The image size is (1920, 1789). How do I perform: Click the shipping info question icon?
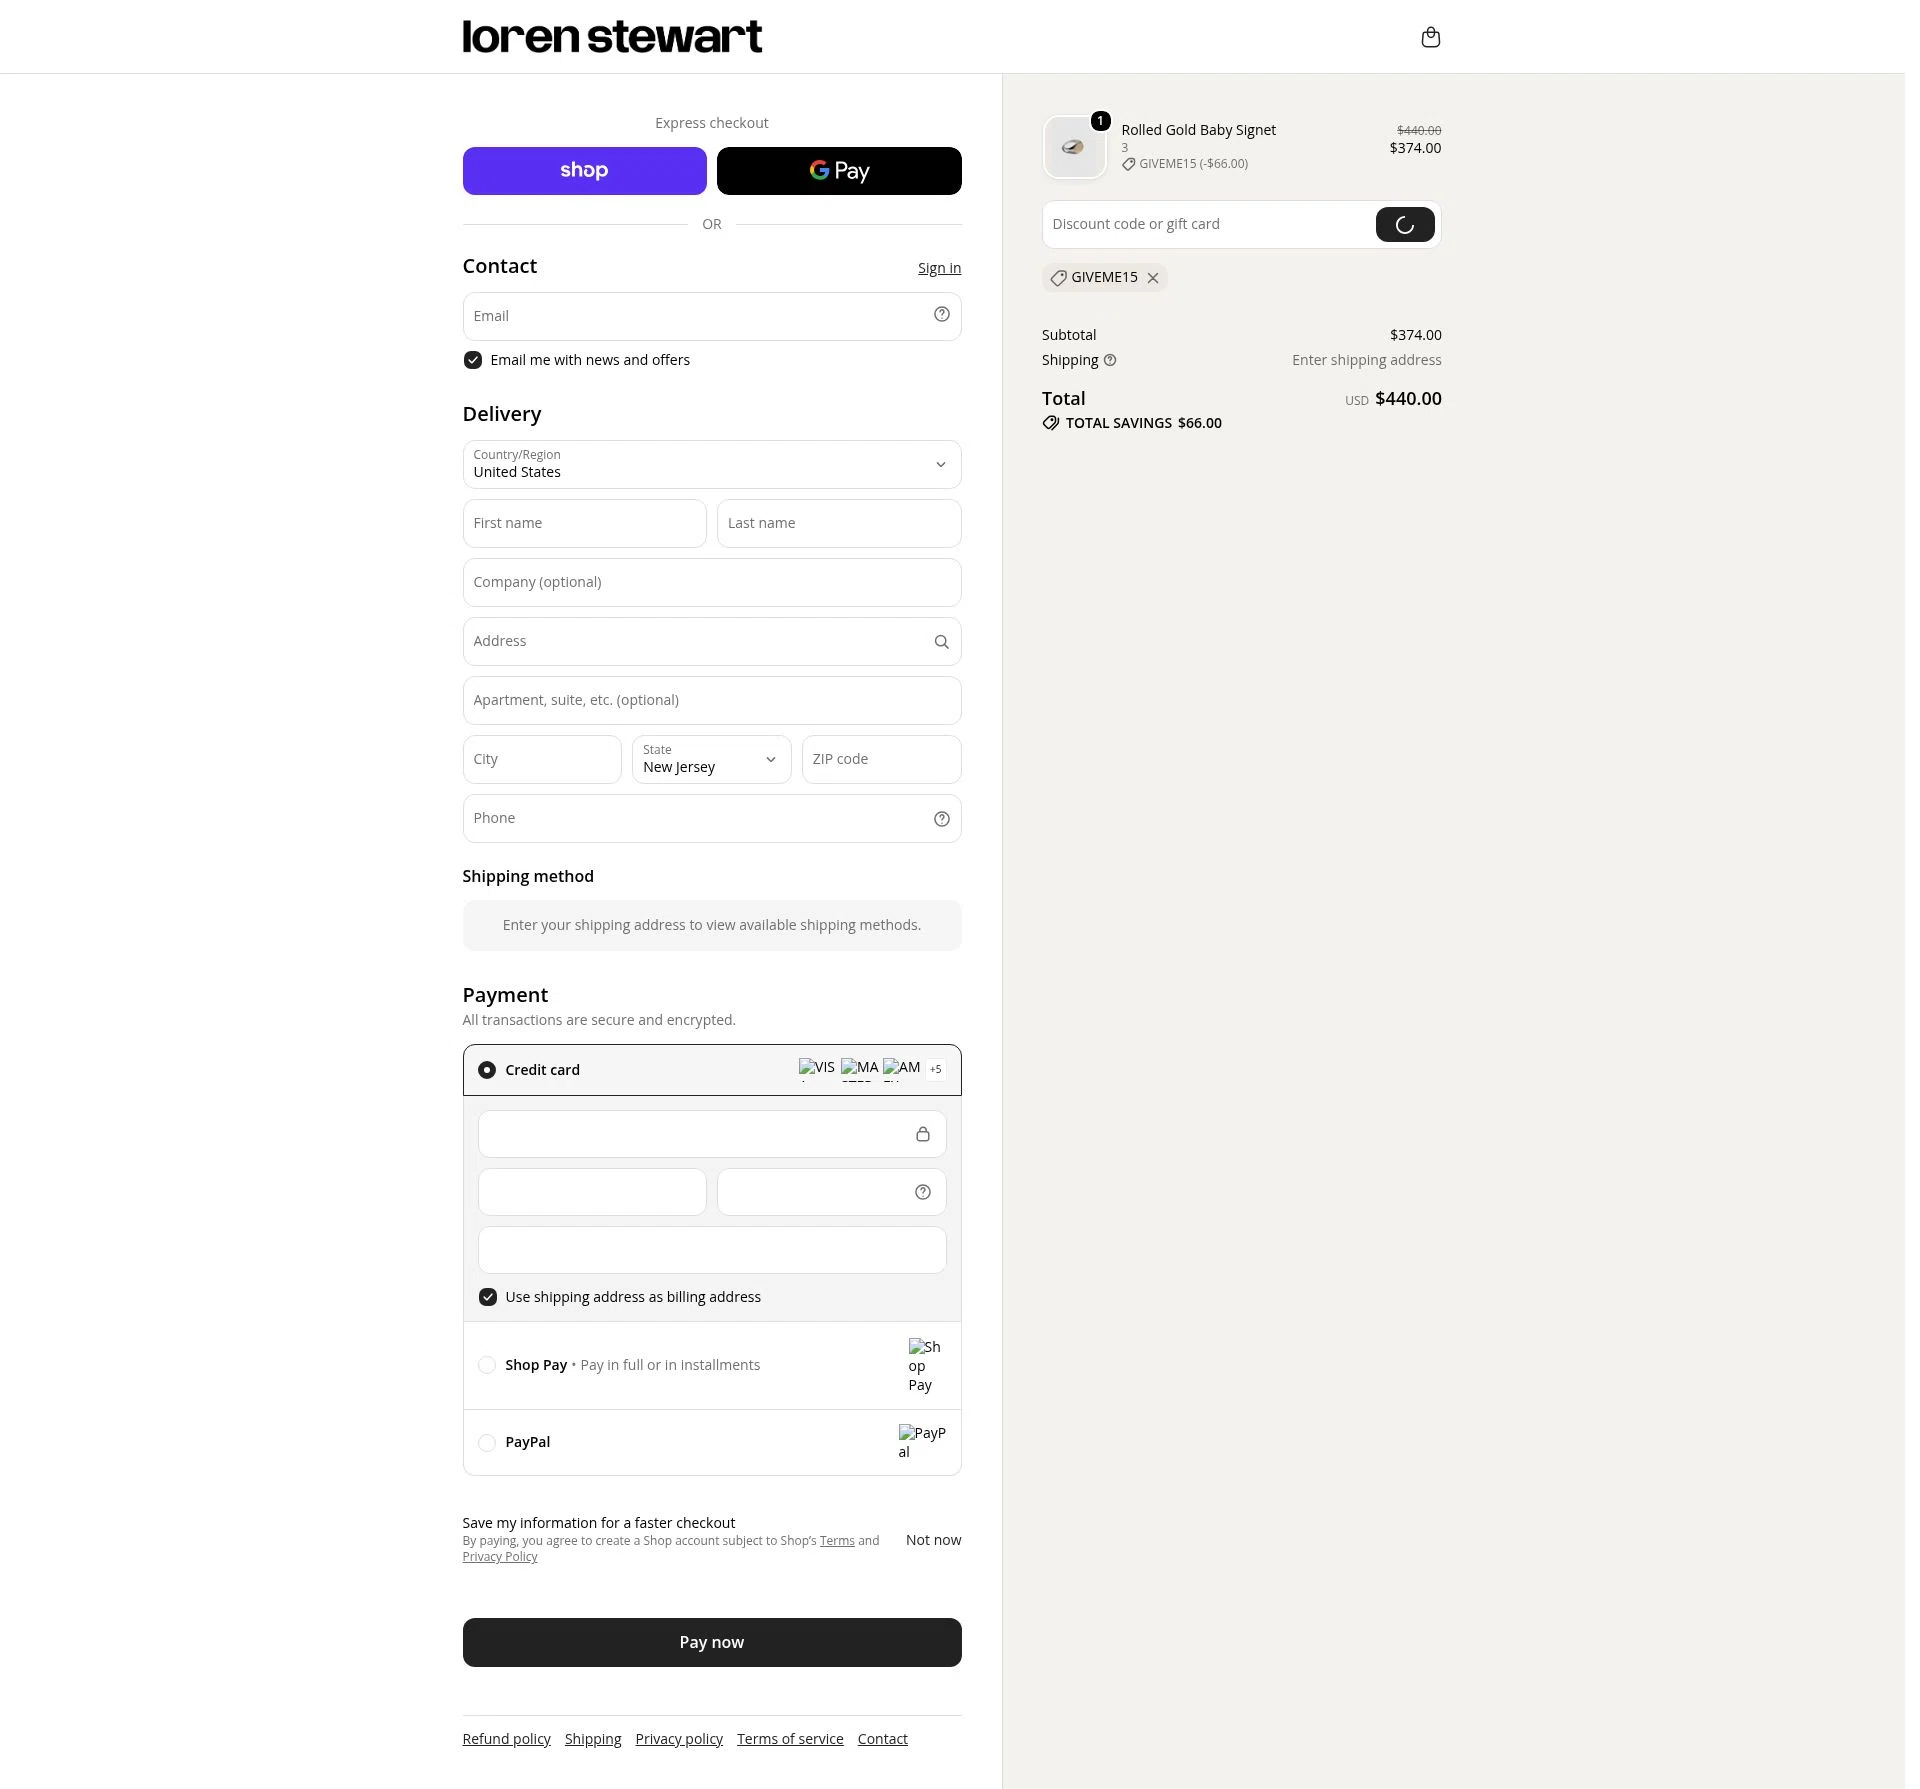pyautogui.click(x=1109, y=360)
